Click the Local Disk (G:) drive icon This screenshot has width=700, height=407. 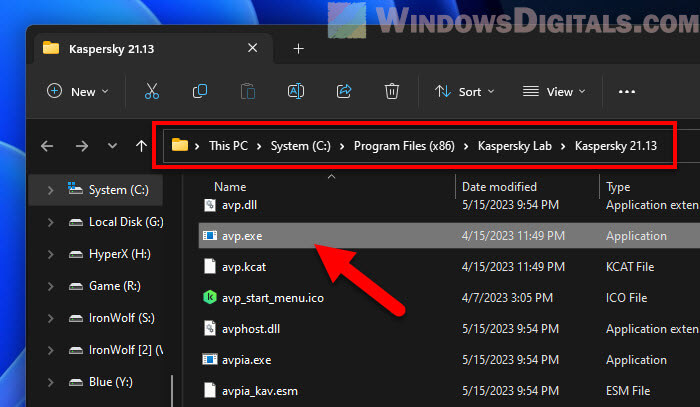76,222
